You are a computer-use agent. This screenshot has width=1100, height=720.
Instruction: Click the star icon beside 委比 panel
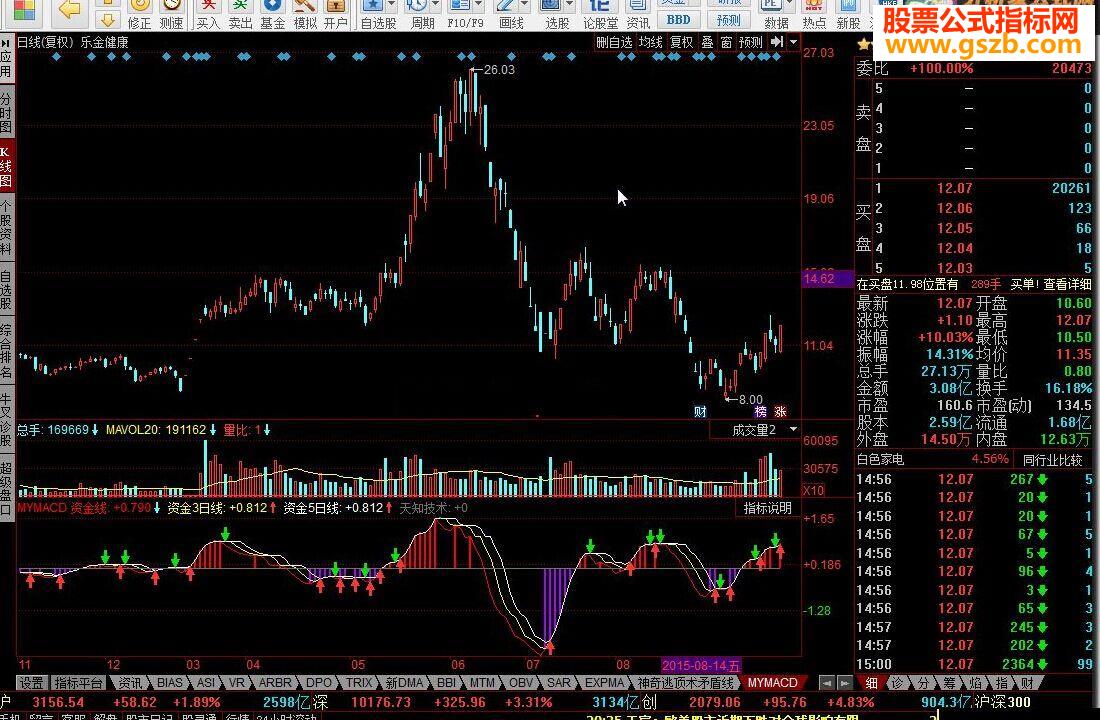(x=864, y=45)
